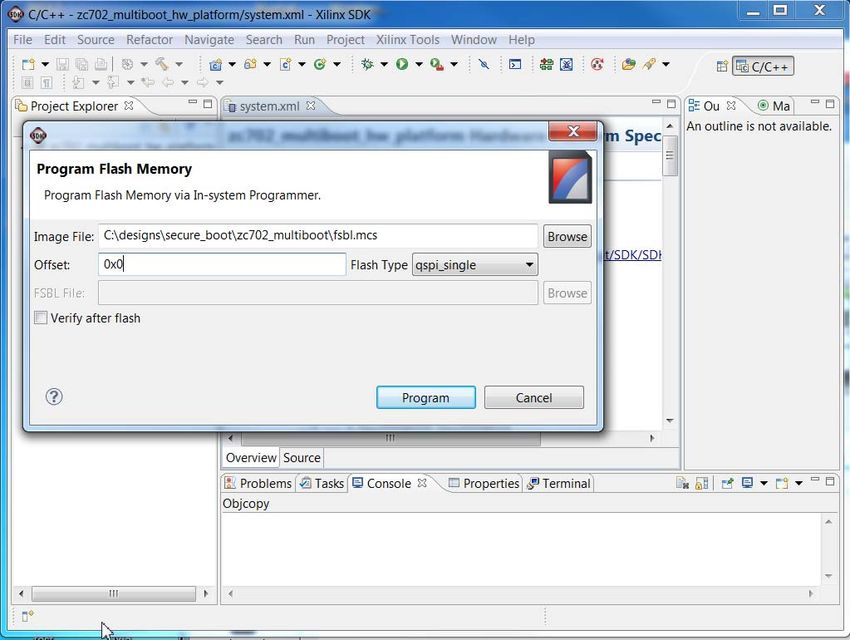This screenshot has height=640, width=850.
Task: Click the Offset input field
Action: [x=222, y=264]
